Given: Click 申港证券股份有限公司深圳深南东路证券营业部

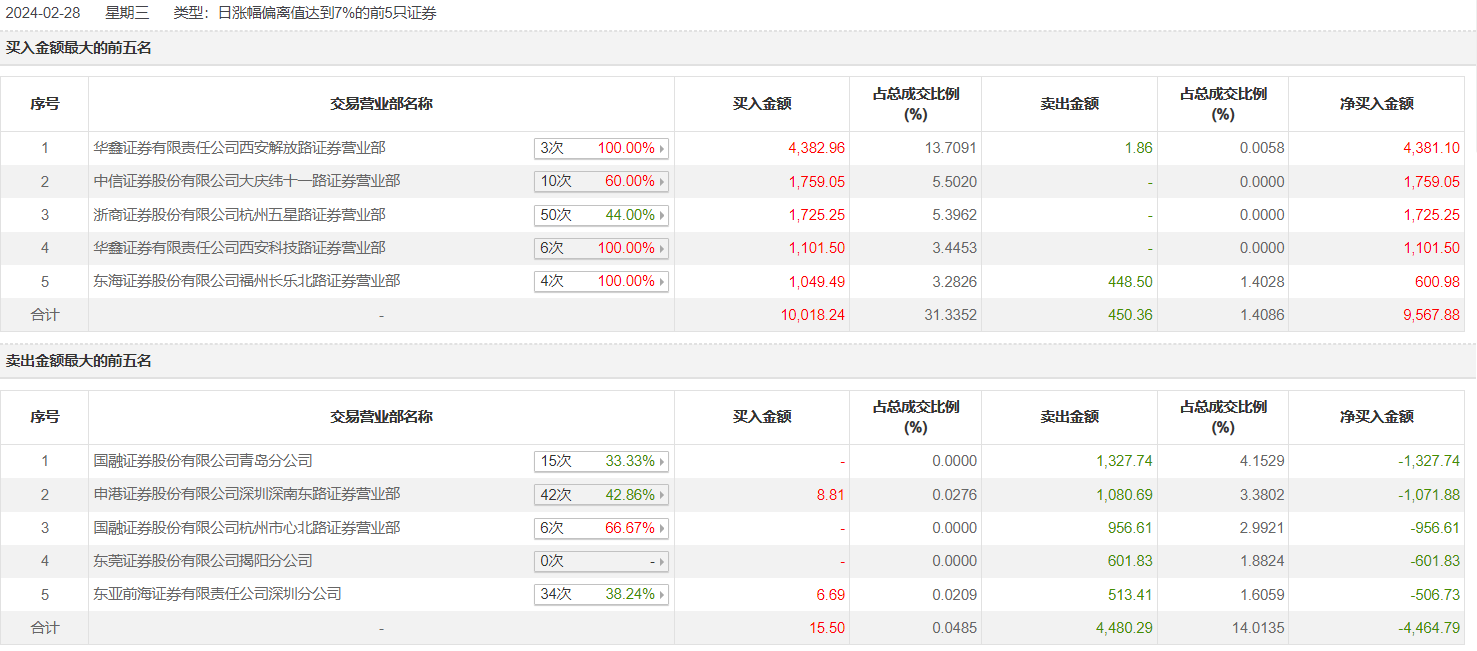Looking at the screenshot, I should [246, 494].
